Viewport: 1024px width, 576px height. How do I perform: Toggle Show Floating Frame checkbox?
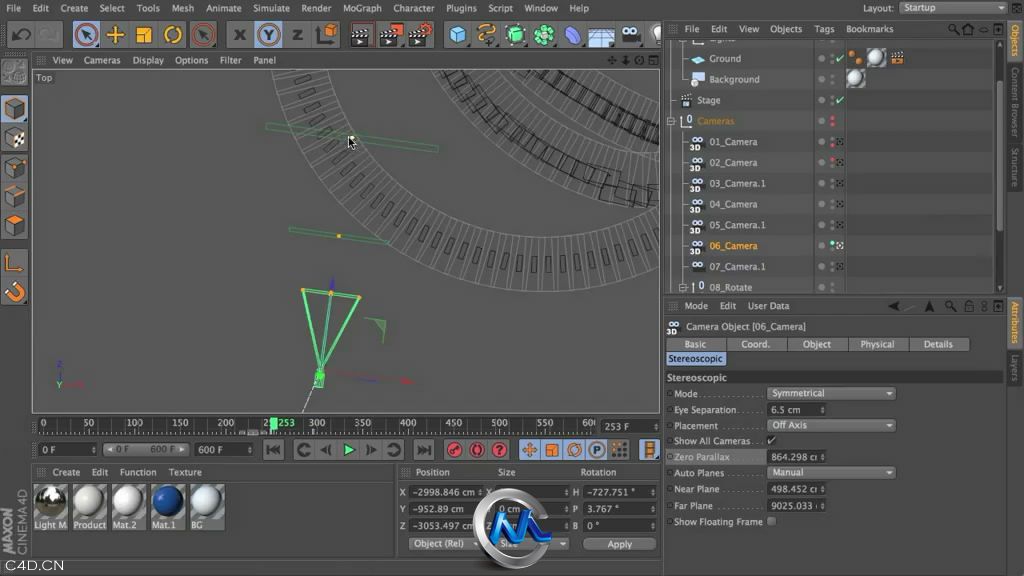point(772,522)
